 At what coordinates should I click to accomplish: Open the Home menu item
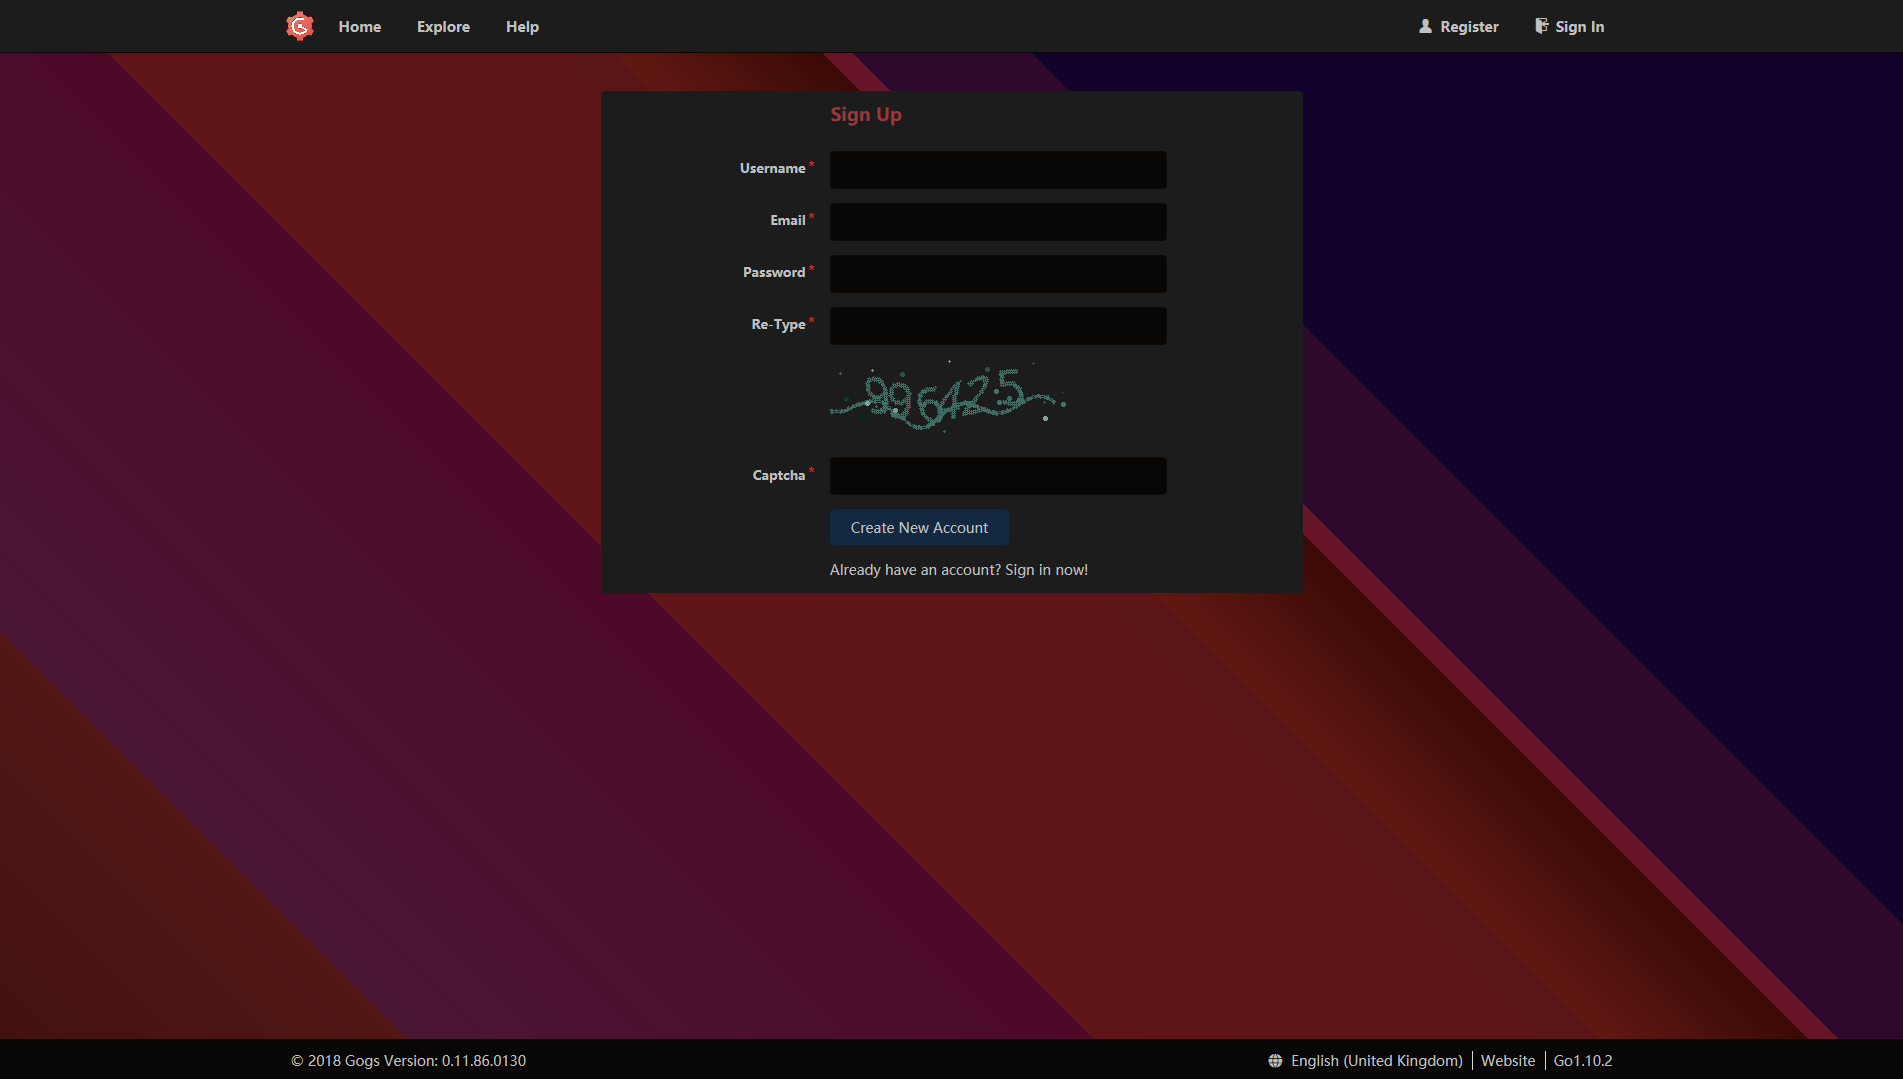359,27
